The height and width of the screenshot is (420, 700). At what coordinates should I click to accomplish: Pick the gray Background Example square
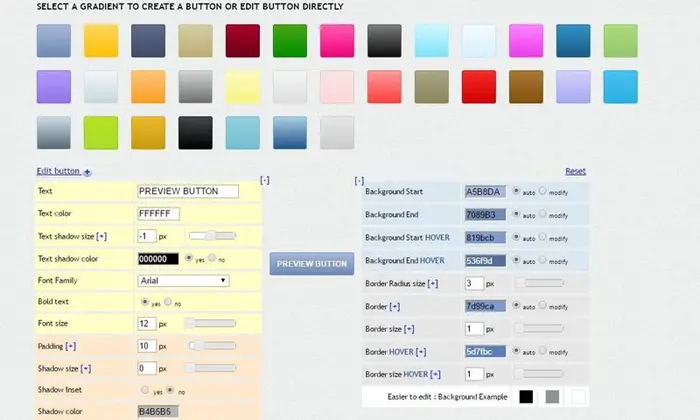552,397
